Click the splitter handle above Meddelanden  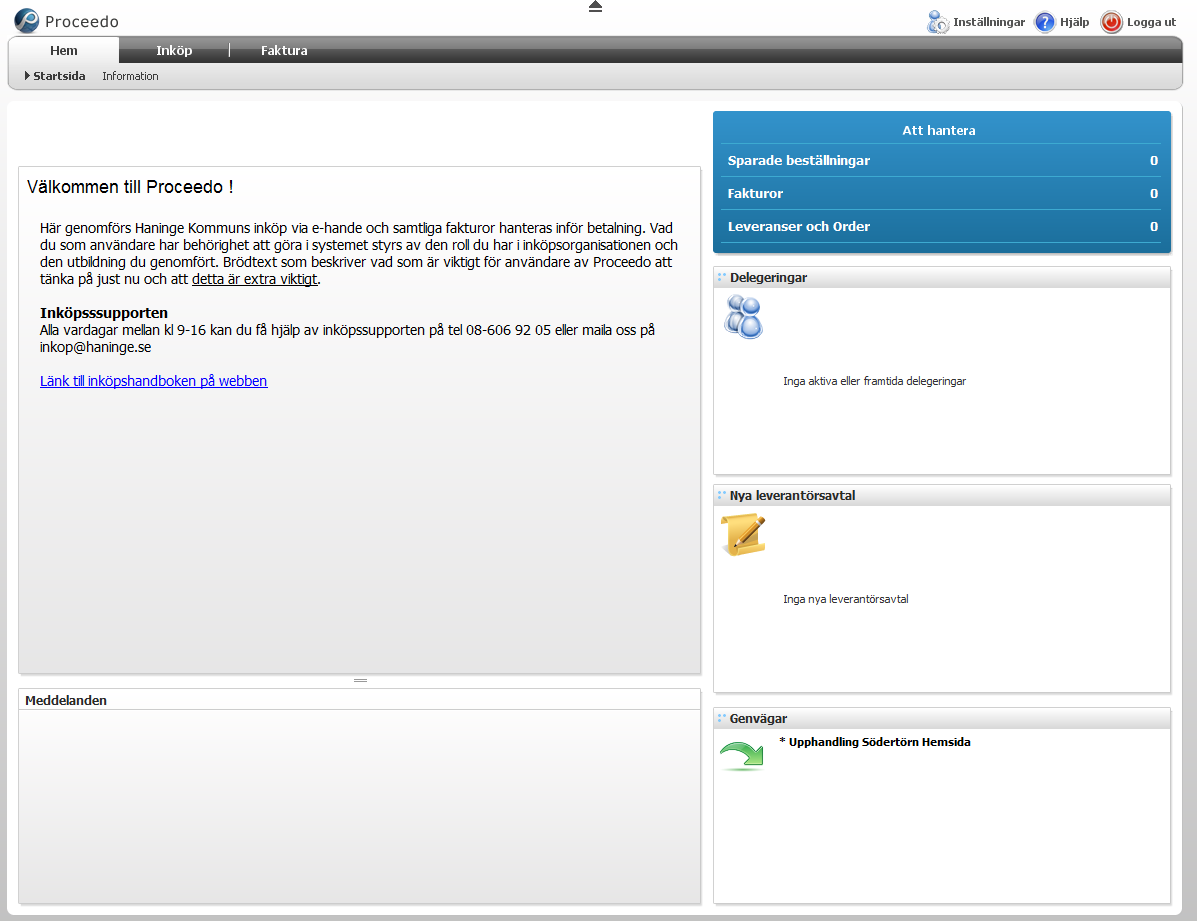click(x=360, y=680)
